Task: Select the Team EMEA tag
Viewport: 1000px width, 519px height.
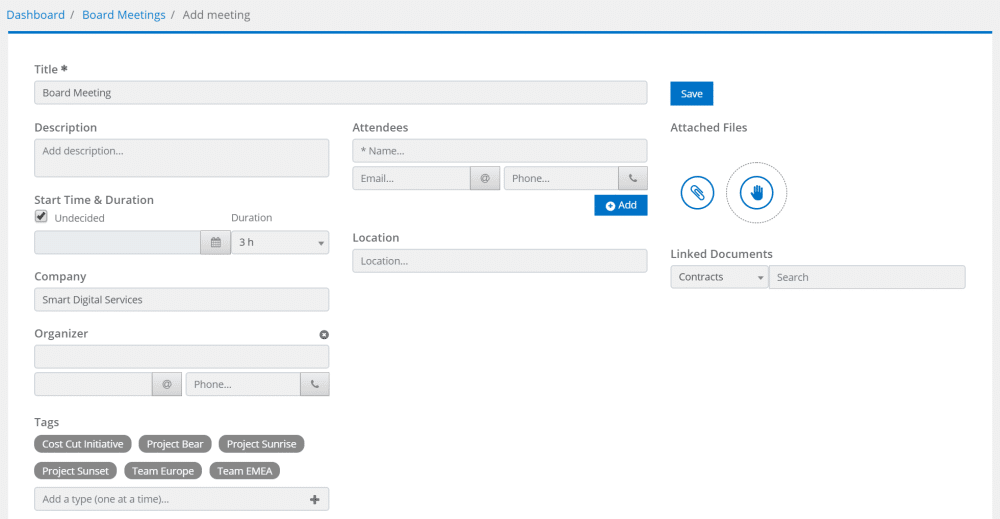Action: click(x=244, y=471)
